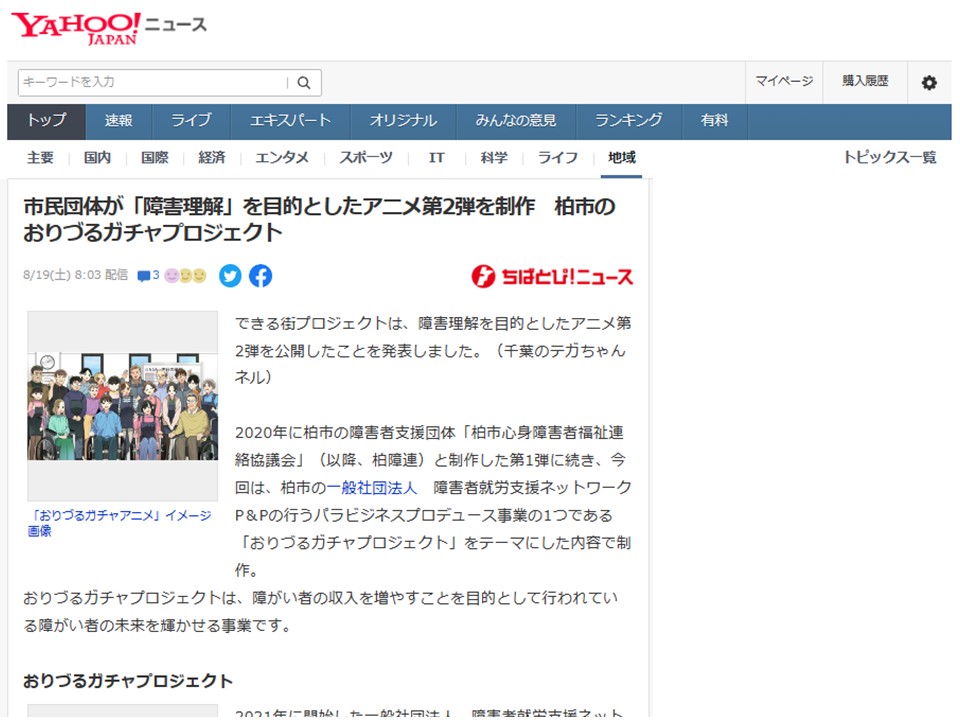Switch to the 速報 tab
The width and height of the screenshot is (960, 720).
[118, 120]
